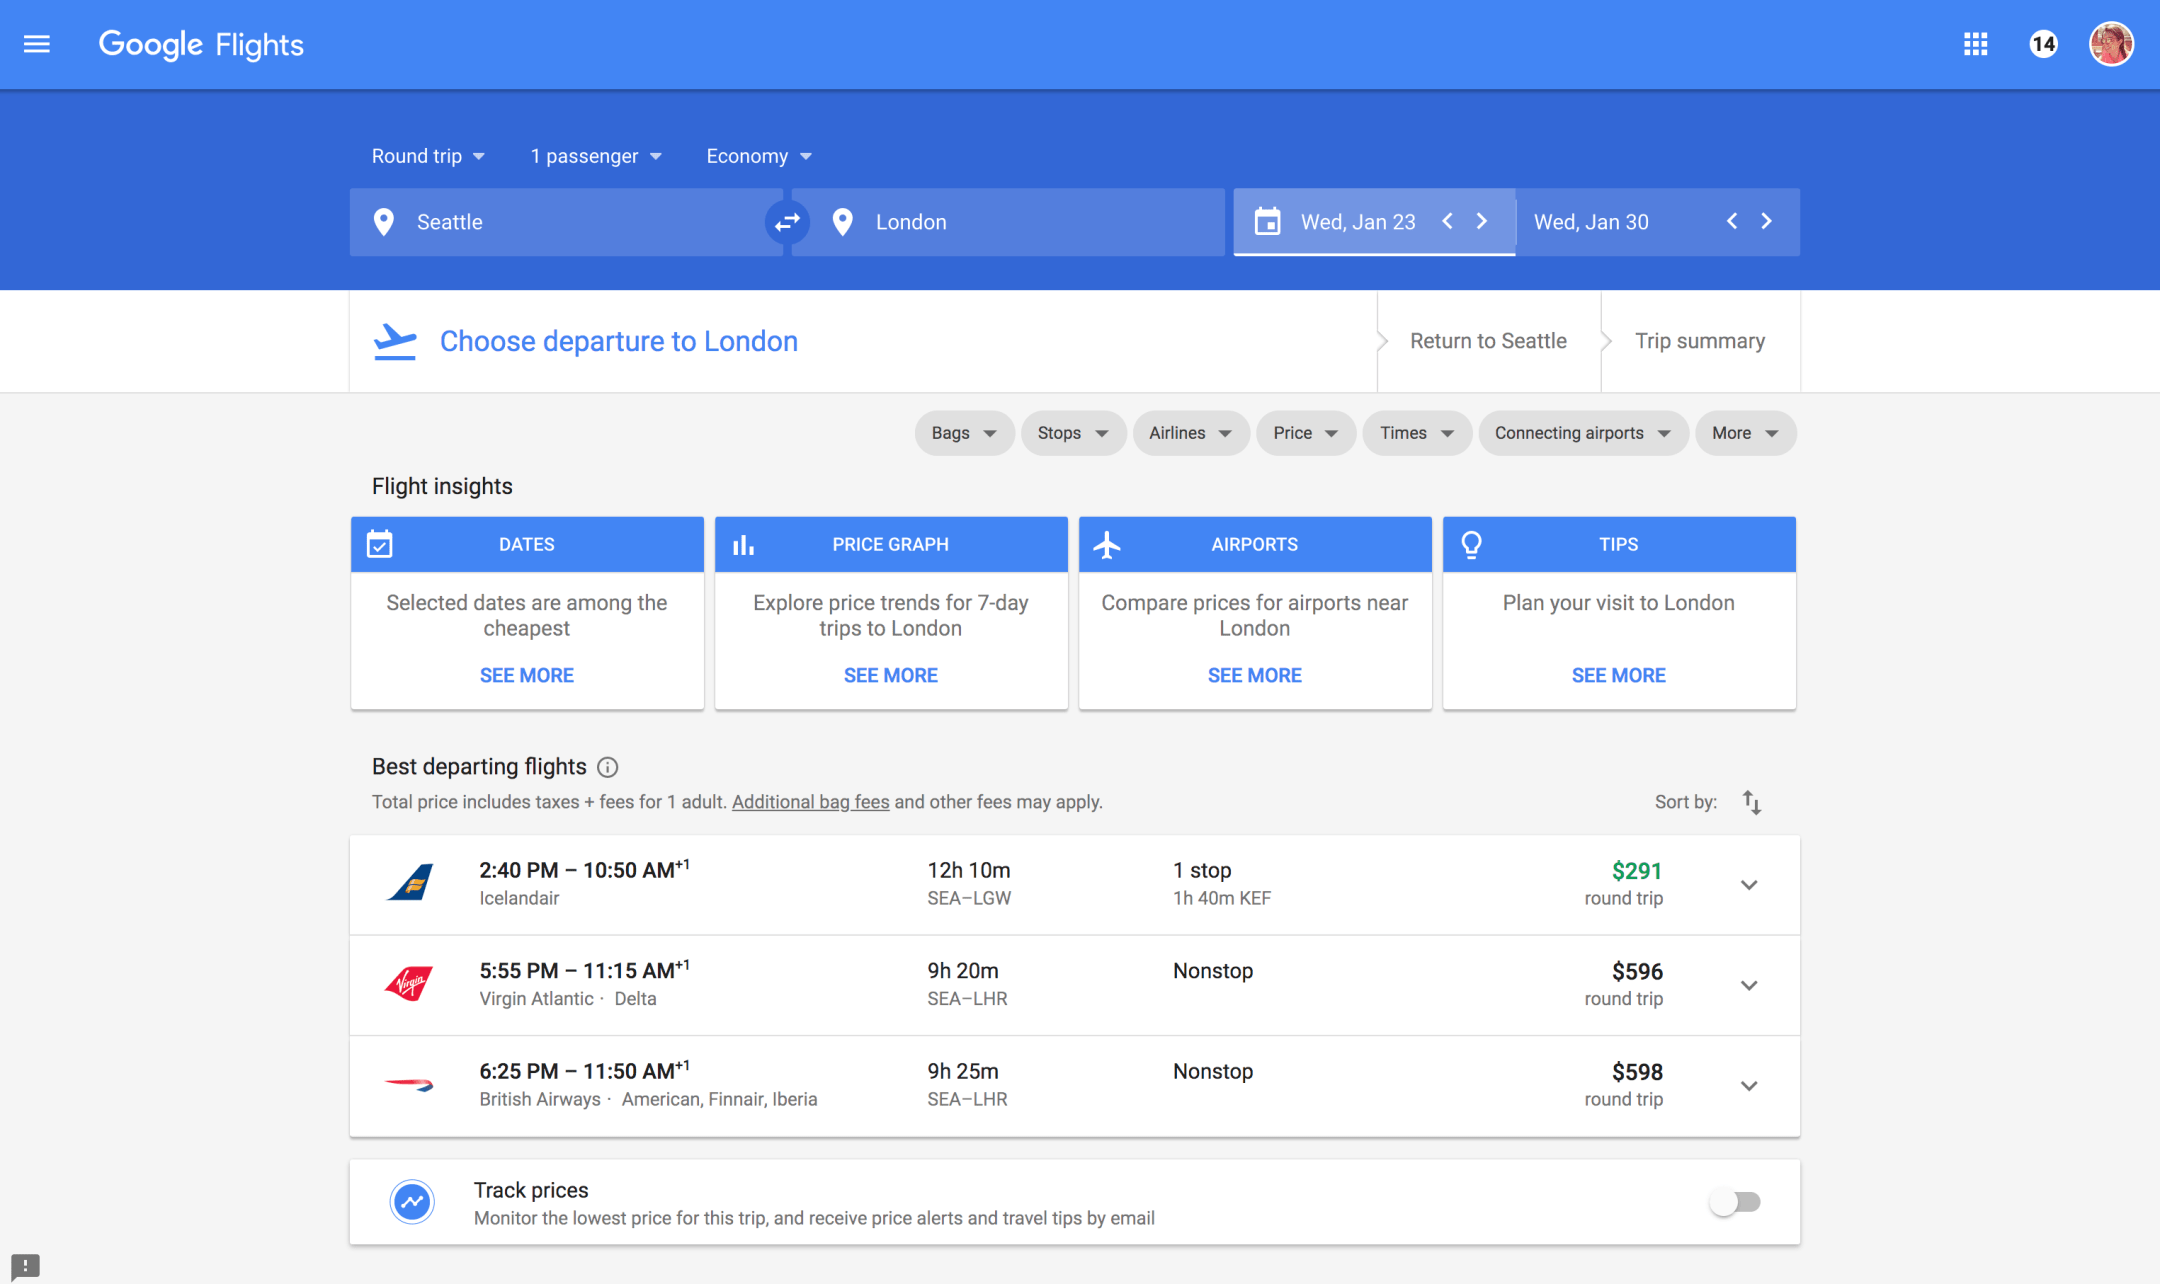Image resolution: width=2160 pixels, height=1284 pixels.
Task: Open the send feedback icon
Action: pos(25,1266)
